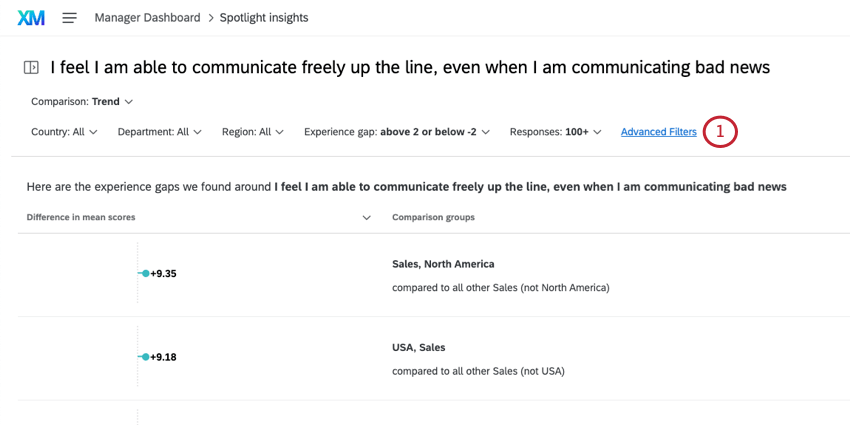
Task: Click the Advanced Filters link
Action: (658, 132)
